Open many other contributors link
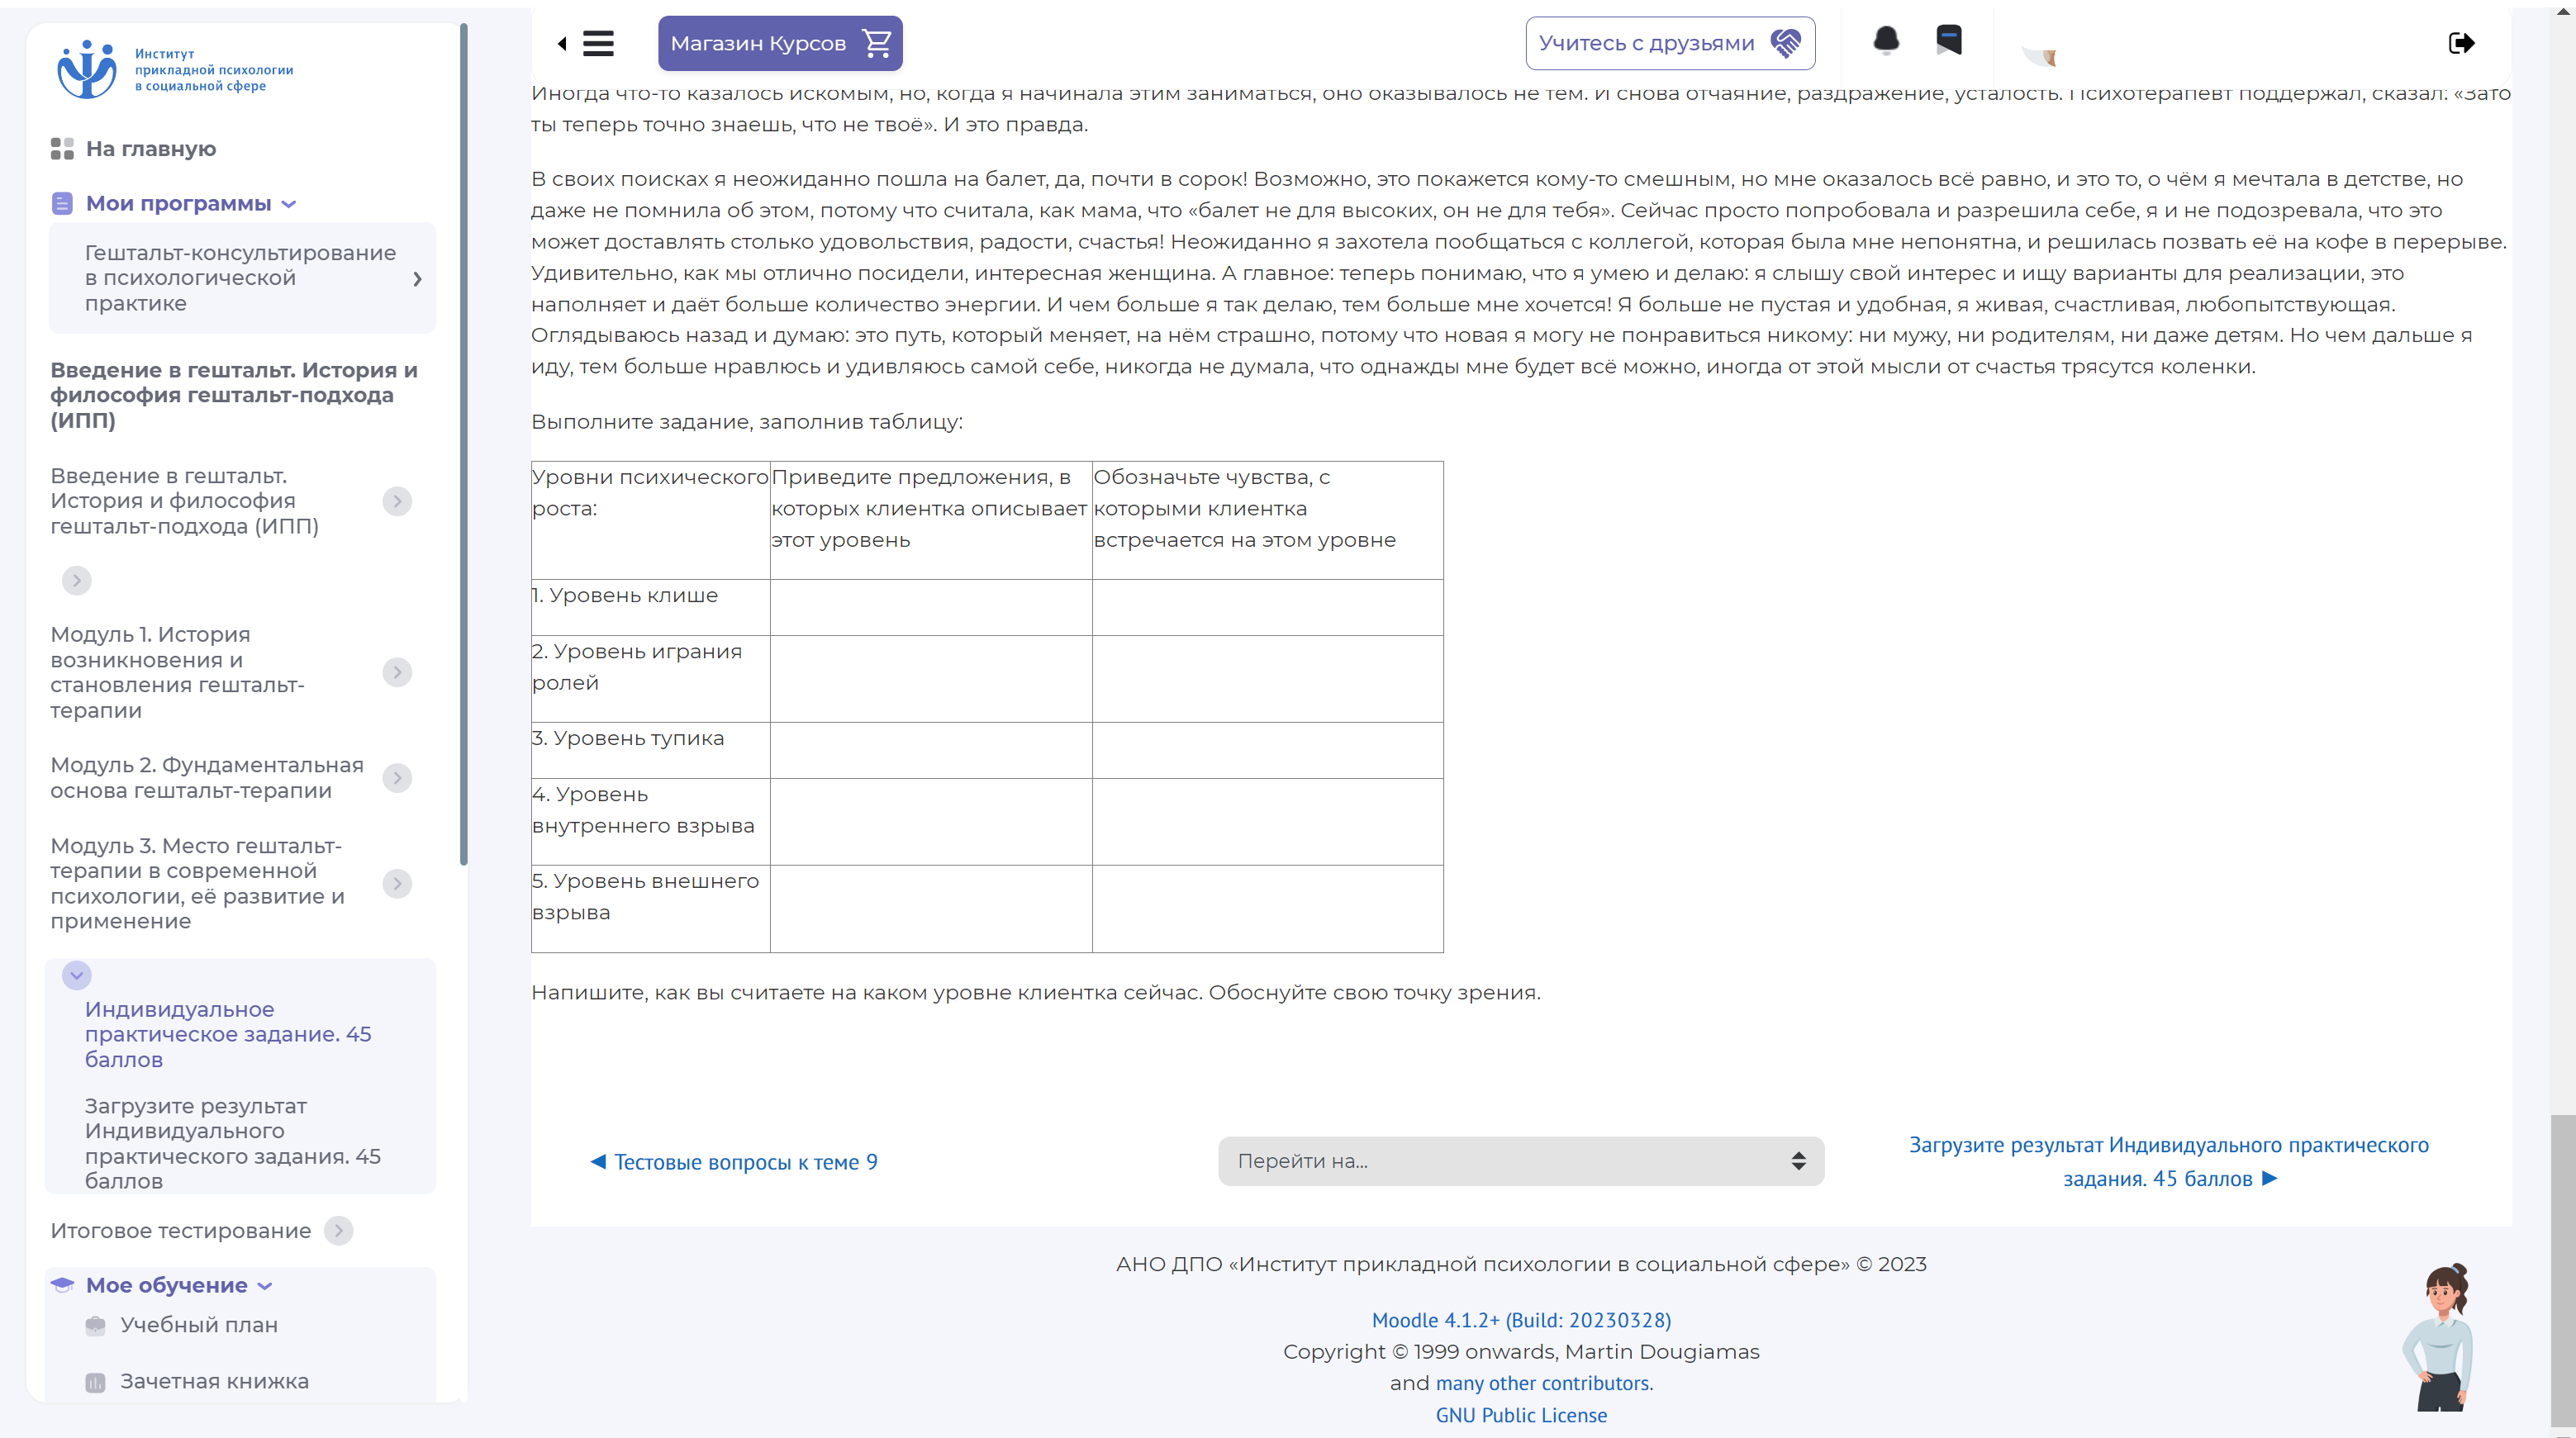 point(1542,1383)
